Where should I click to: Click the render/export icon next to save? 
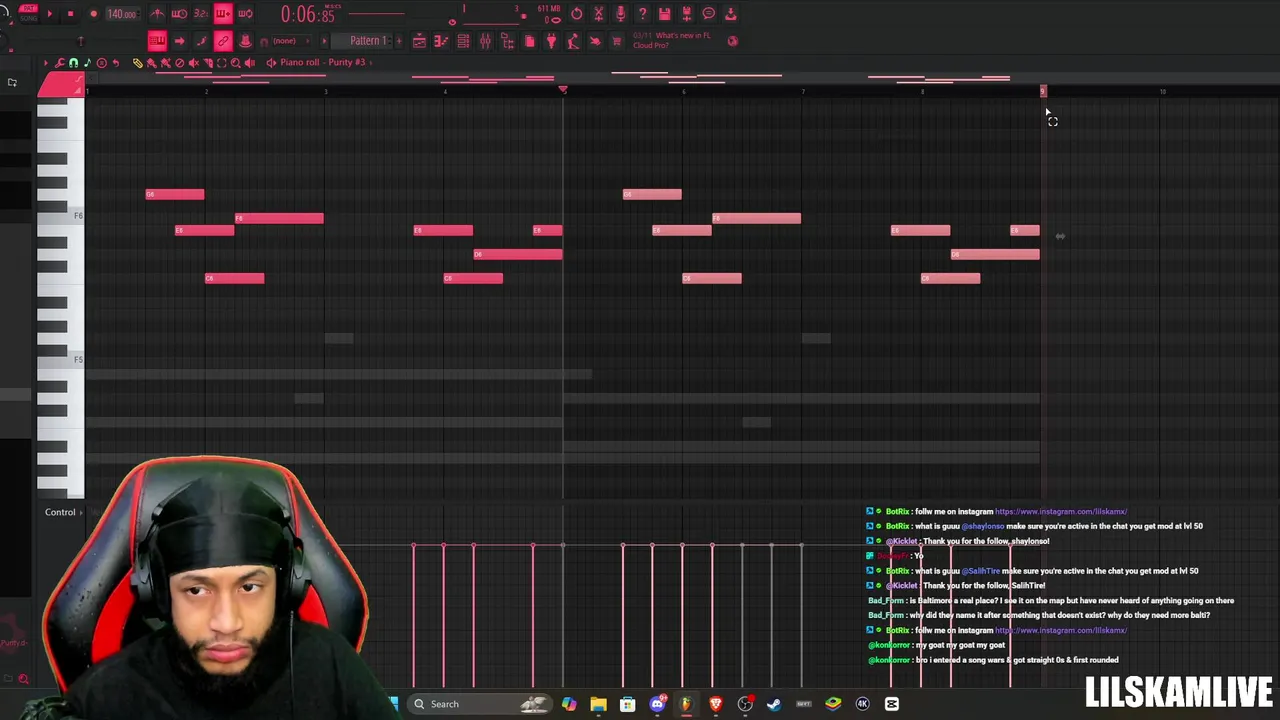pos(686,14)
